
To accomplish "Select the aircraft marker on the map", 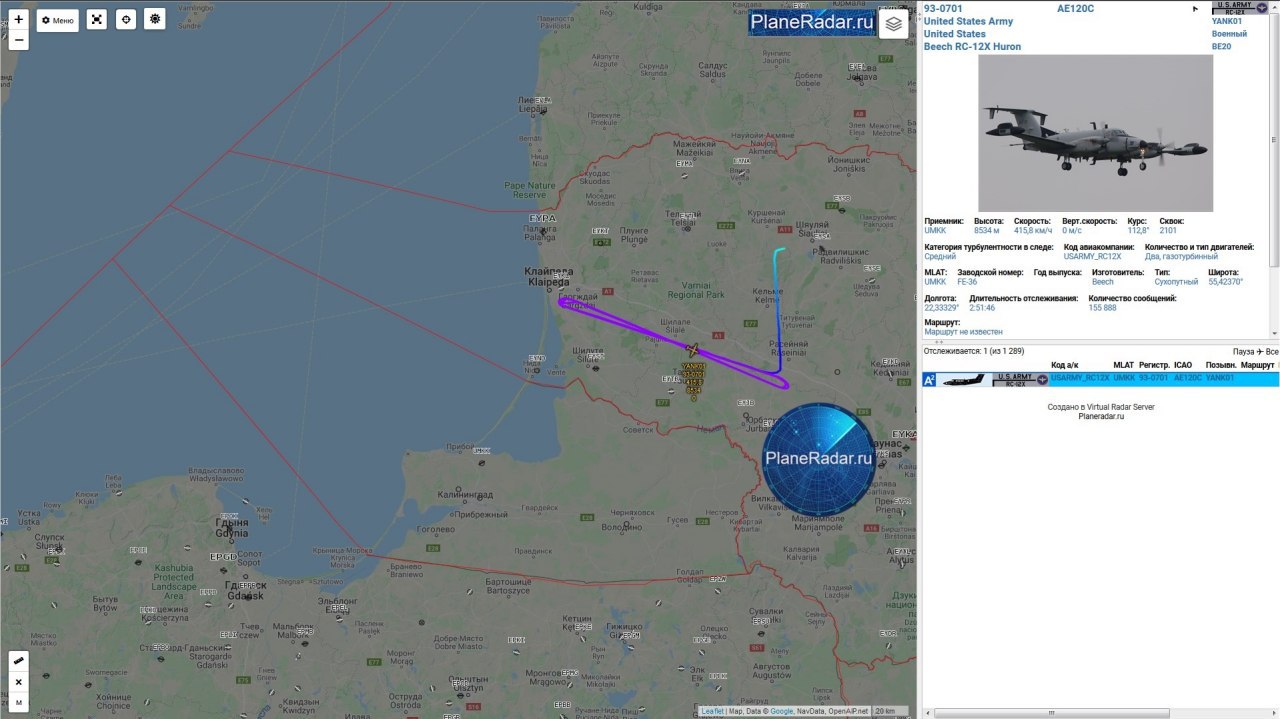I will [x=692, y=350].
